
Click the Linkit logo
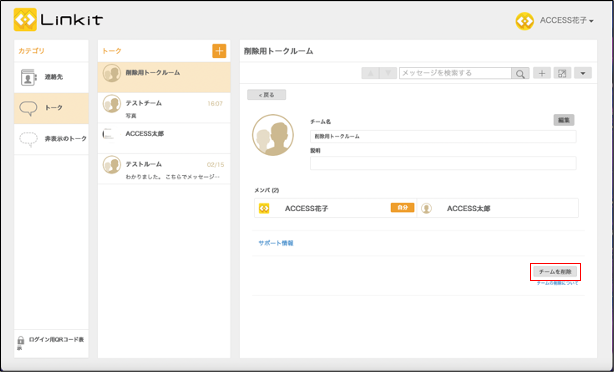pos(58,20)
